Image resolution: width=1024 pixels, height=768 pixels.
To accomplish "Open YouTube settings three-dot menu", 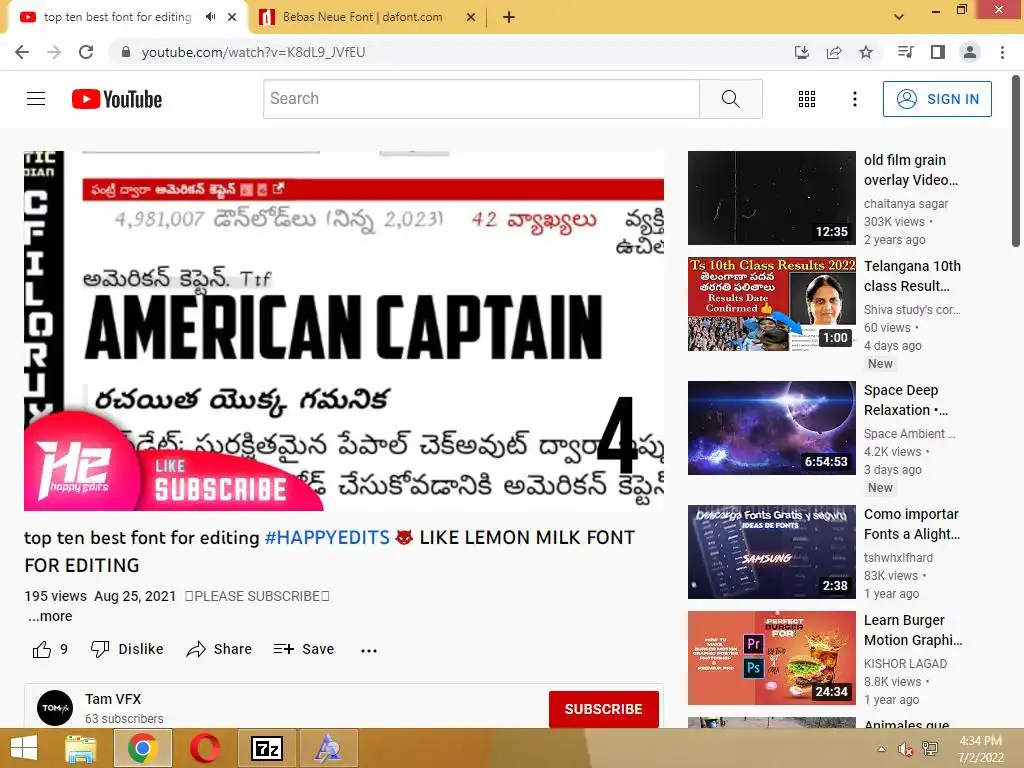I will click(854, 99).
